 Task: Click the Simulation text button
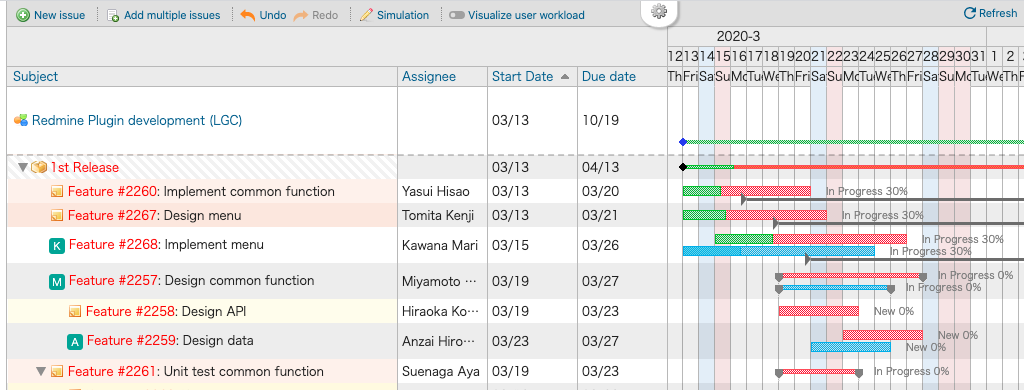pyautogui.click(x=403, y=14)
